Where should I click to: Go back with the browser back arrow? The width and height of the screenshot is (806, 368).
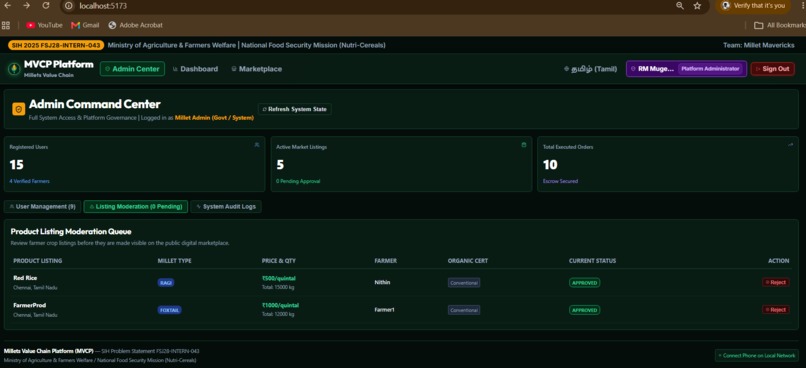(x=7, y=6)
